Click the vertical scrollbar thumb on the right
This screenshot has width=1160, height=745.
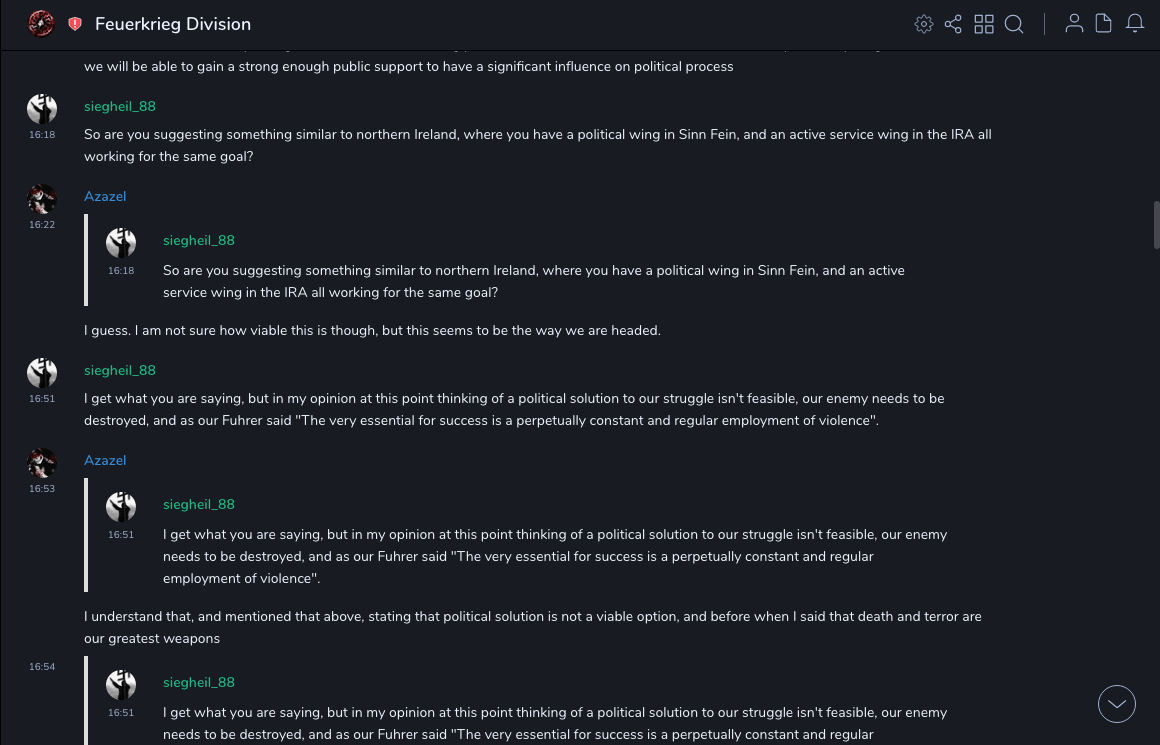(x=1156, y=225)
